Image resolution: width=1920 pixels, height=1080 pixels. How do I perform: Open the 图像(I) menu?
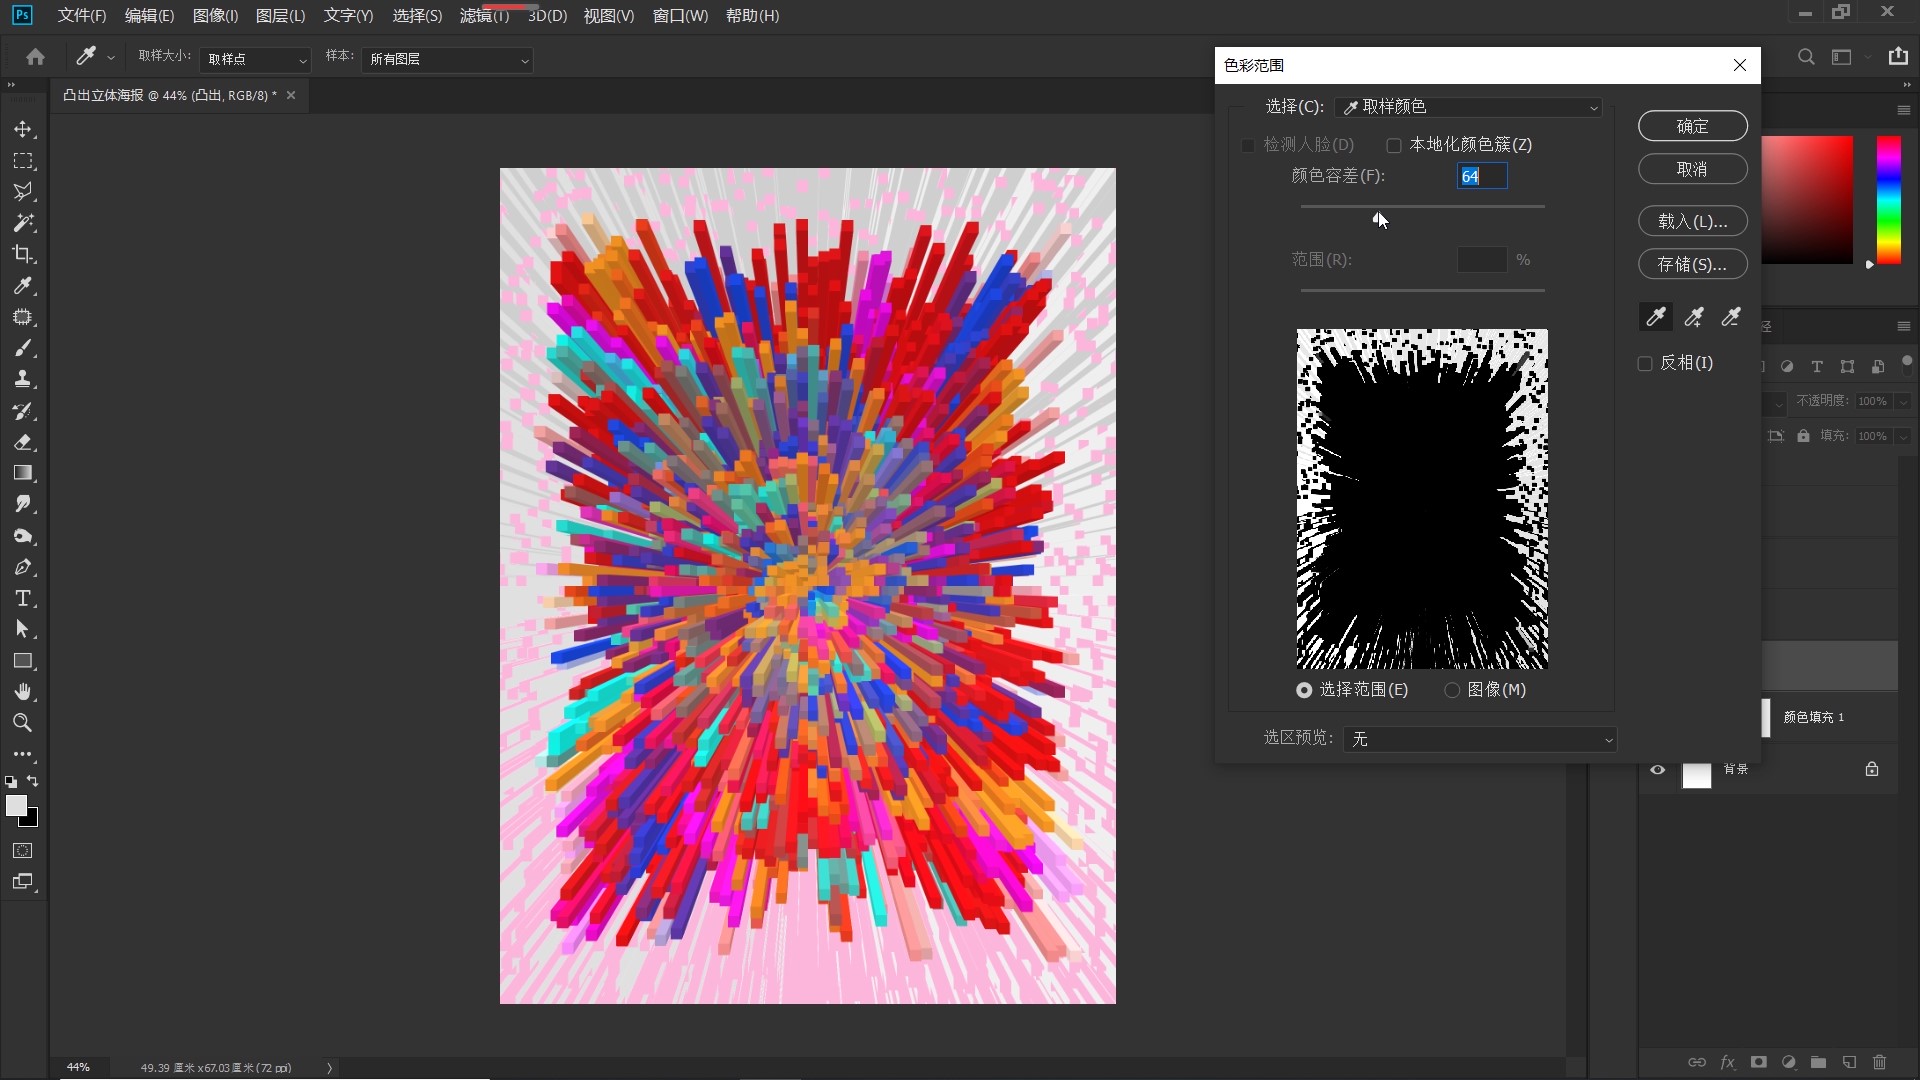[215, 16]
